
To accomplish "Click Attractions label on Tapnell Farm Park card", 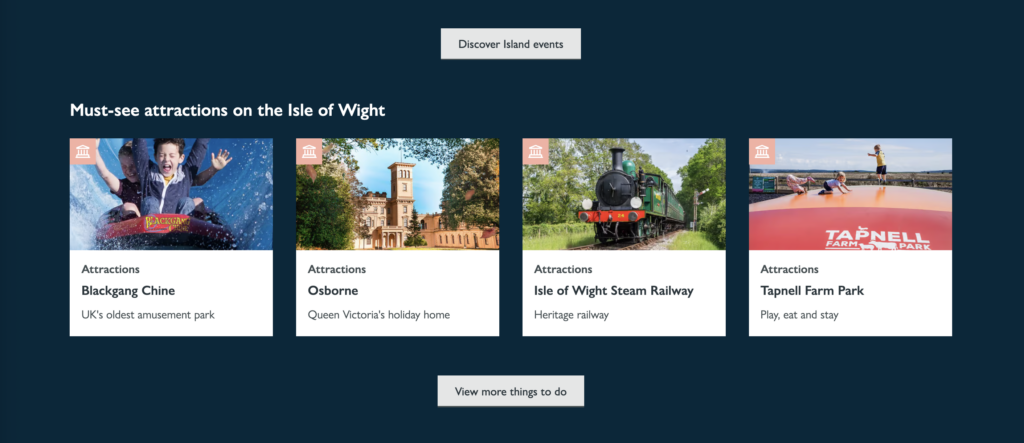I will pyautogui.click(x=790, y=269).
